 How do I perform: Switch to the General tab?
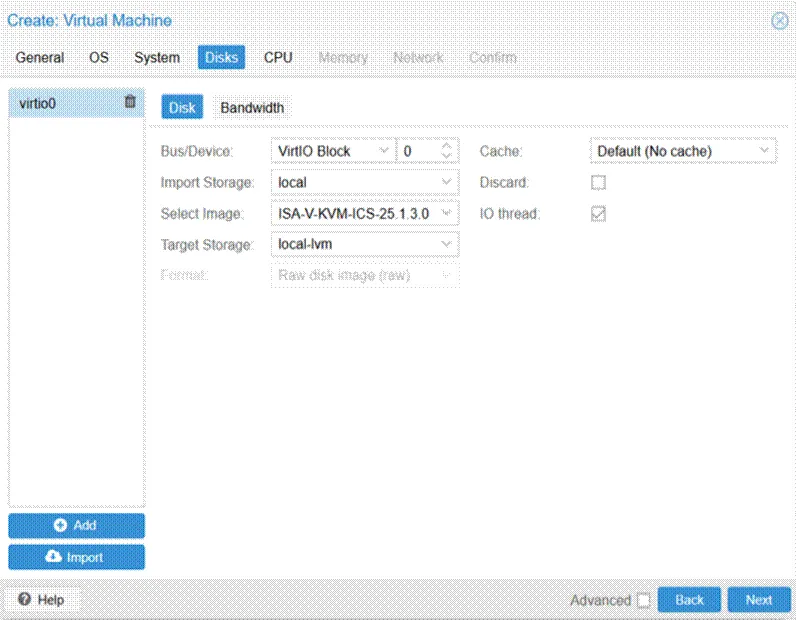coord(40,57)
